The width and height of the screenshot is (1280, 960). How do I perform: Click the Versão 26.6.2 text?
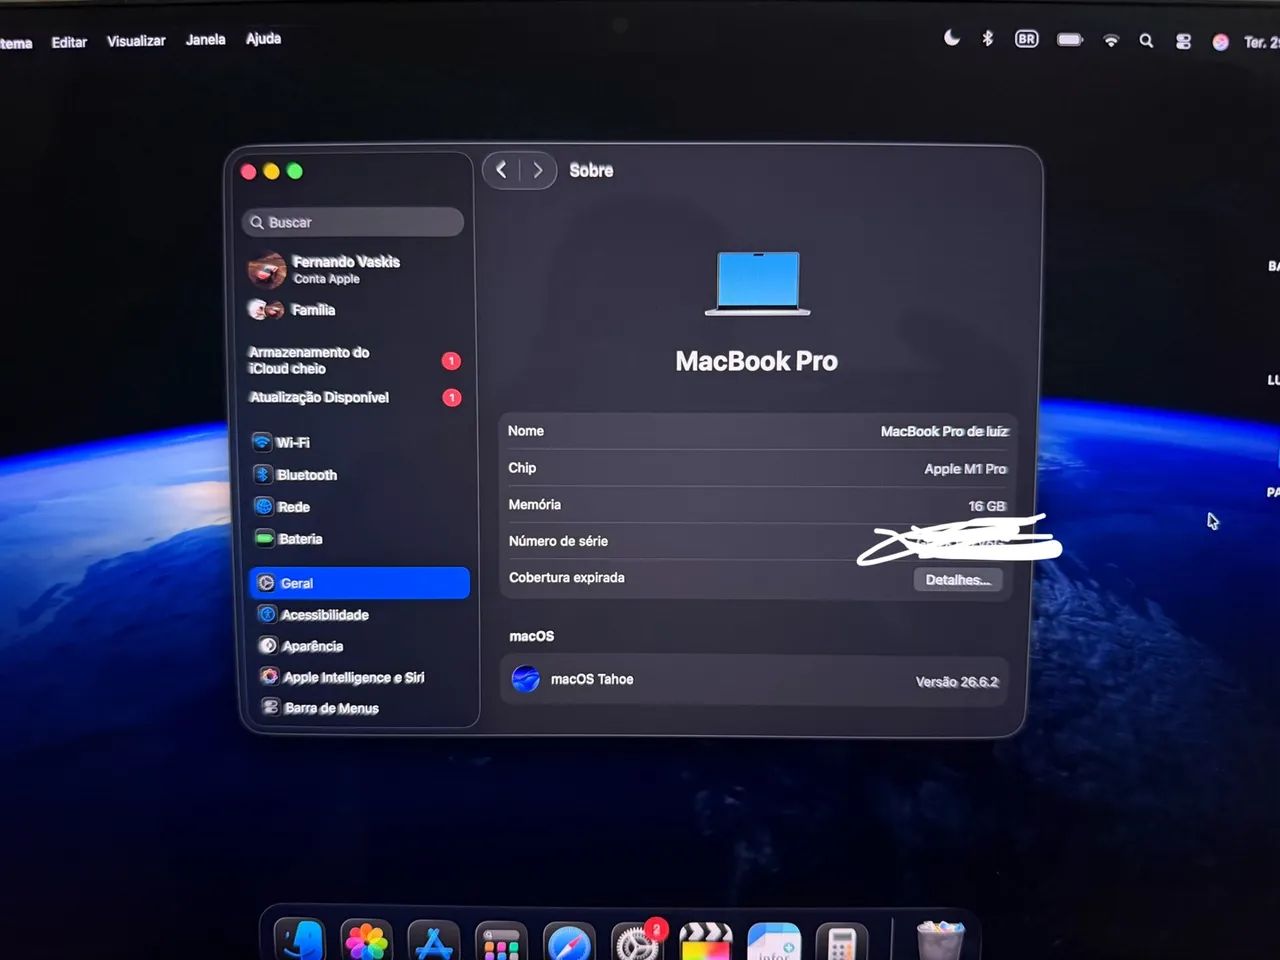957,682
